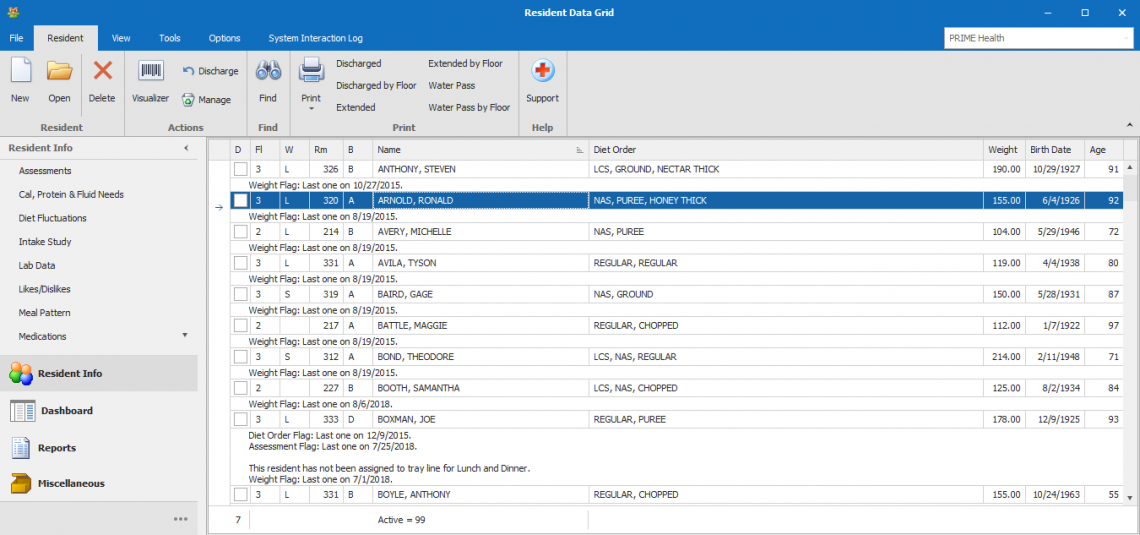Click the Discharge action button
Image resolution: width=1140 pixels, height=535 pixels.
(x=210, y=71)
